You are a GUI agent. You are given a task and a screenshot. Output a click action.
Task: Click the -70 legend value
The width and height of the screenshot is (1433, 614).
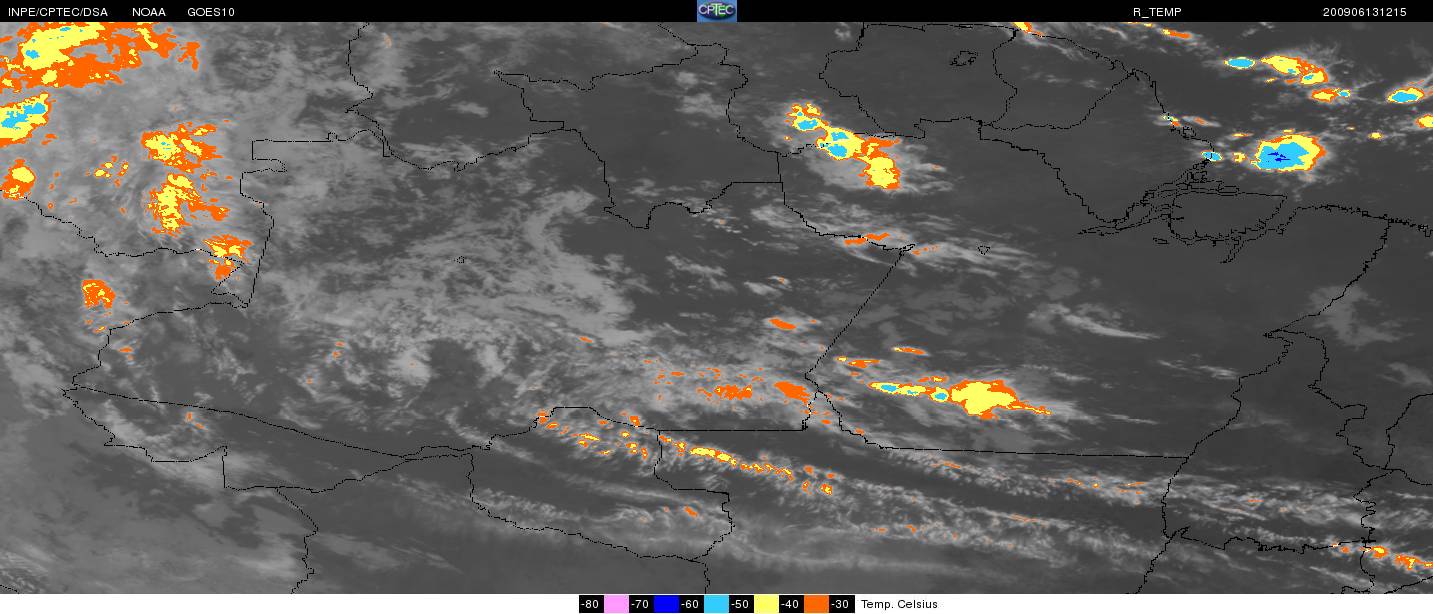[641, 604]
